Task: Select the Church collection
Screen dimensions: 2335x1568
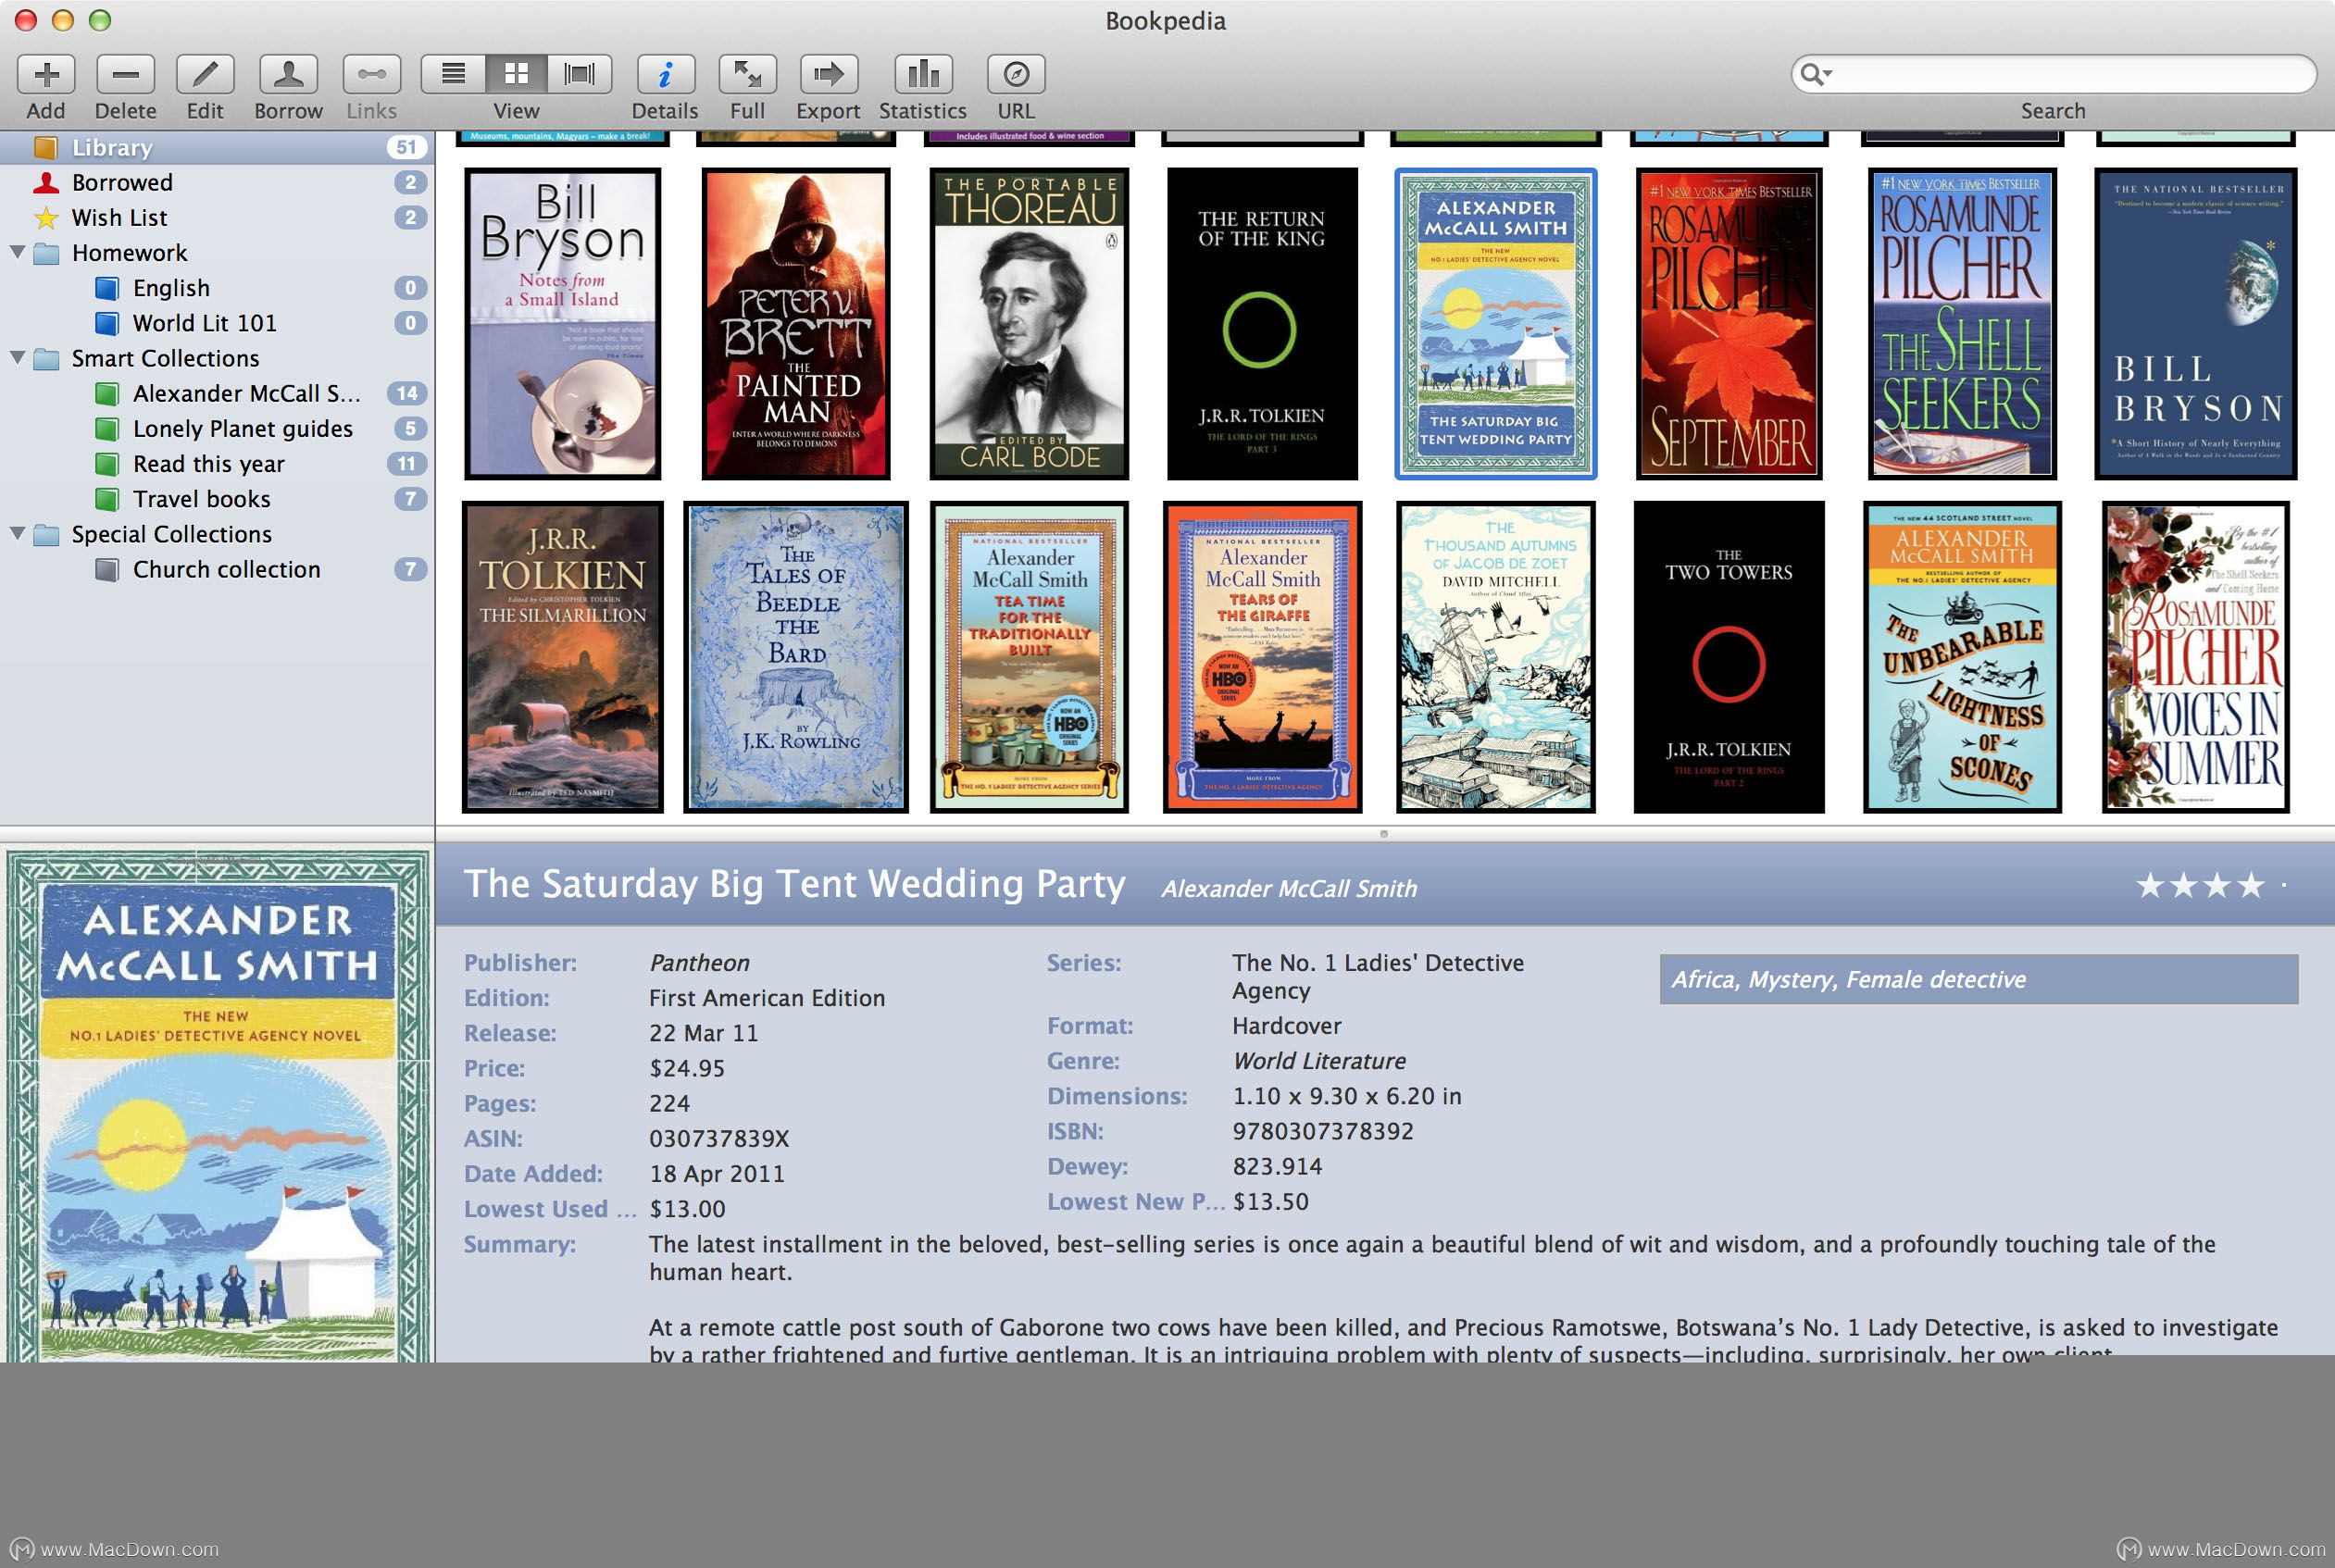Action: [x=217, y=569]
